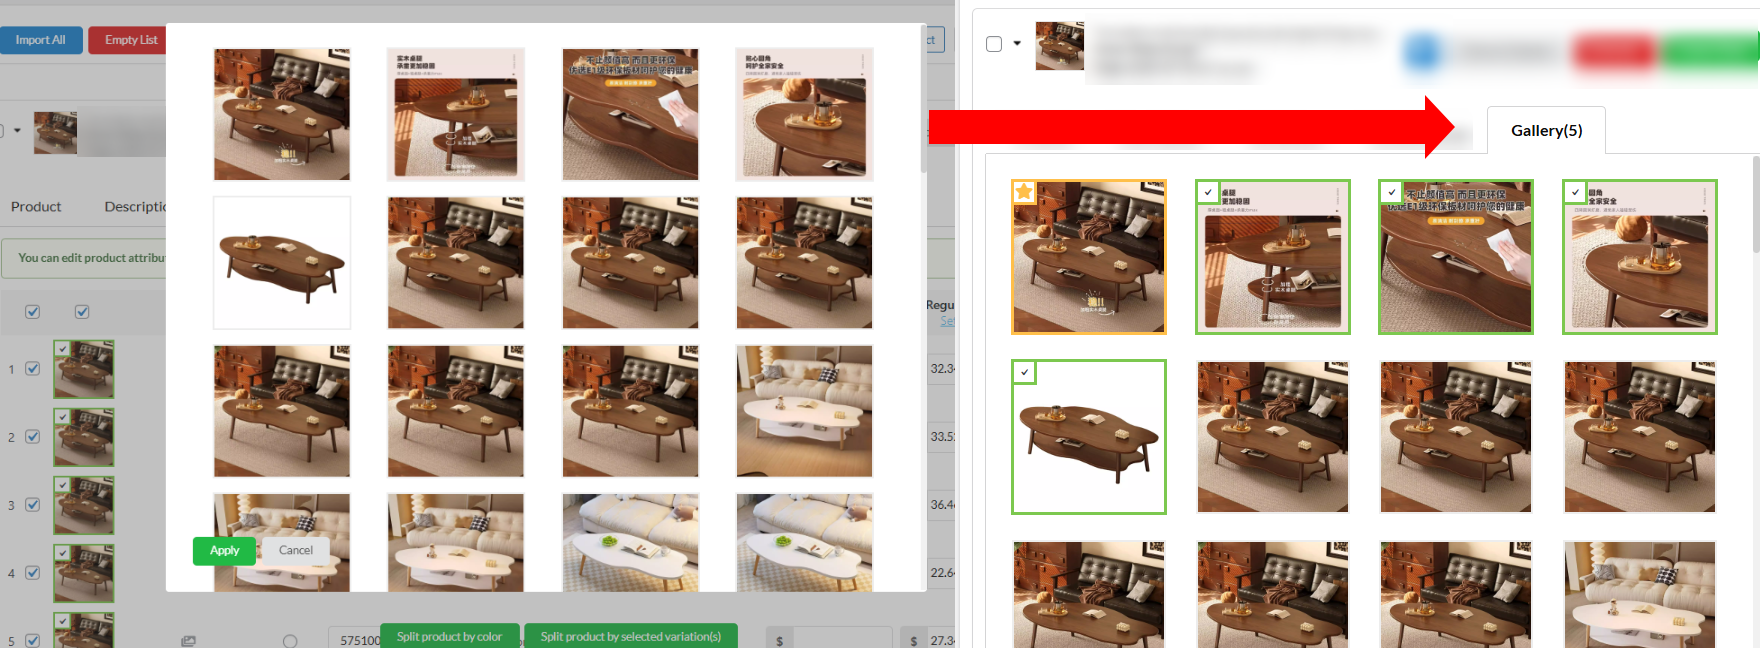
Task: Click the cream table with beige sofa image in right gallery
Action: [x=1640, y=595]
